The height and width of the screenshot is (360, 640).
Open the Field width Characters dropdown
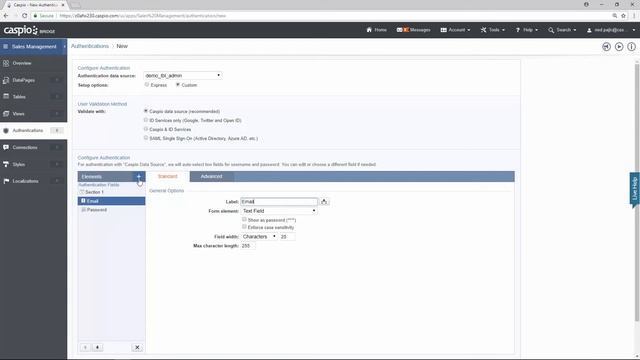(259, 237)
